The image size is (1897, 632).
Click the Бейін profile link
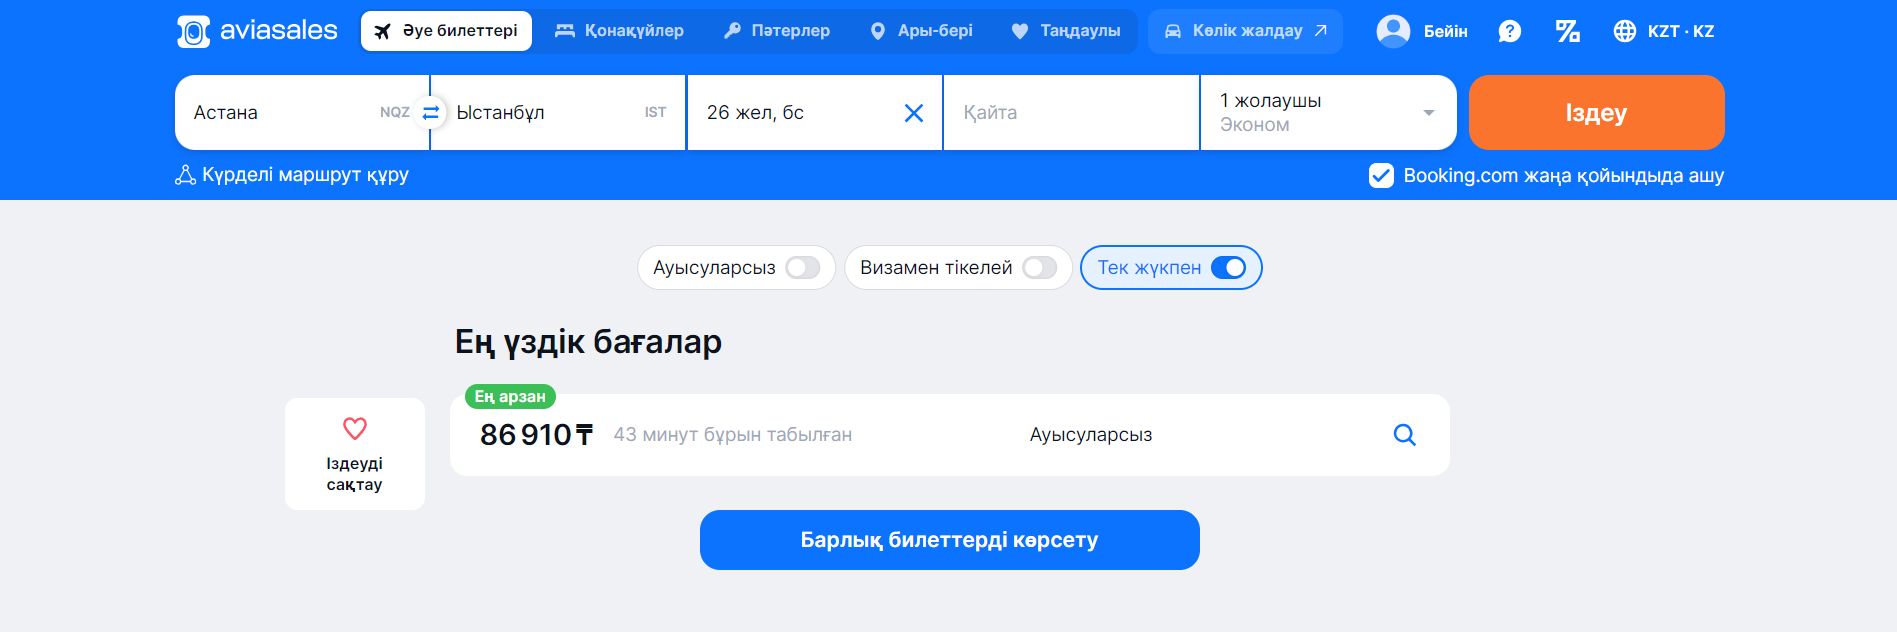click(1422, 31)
